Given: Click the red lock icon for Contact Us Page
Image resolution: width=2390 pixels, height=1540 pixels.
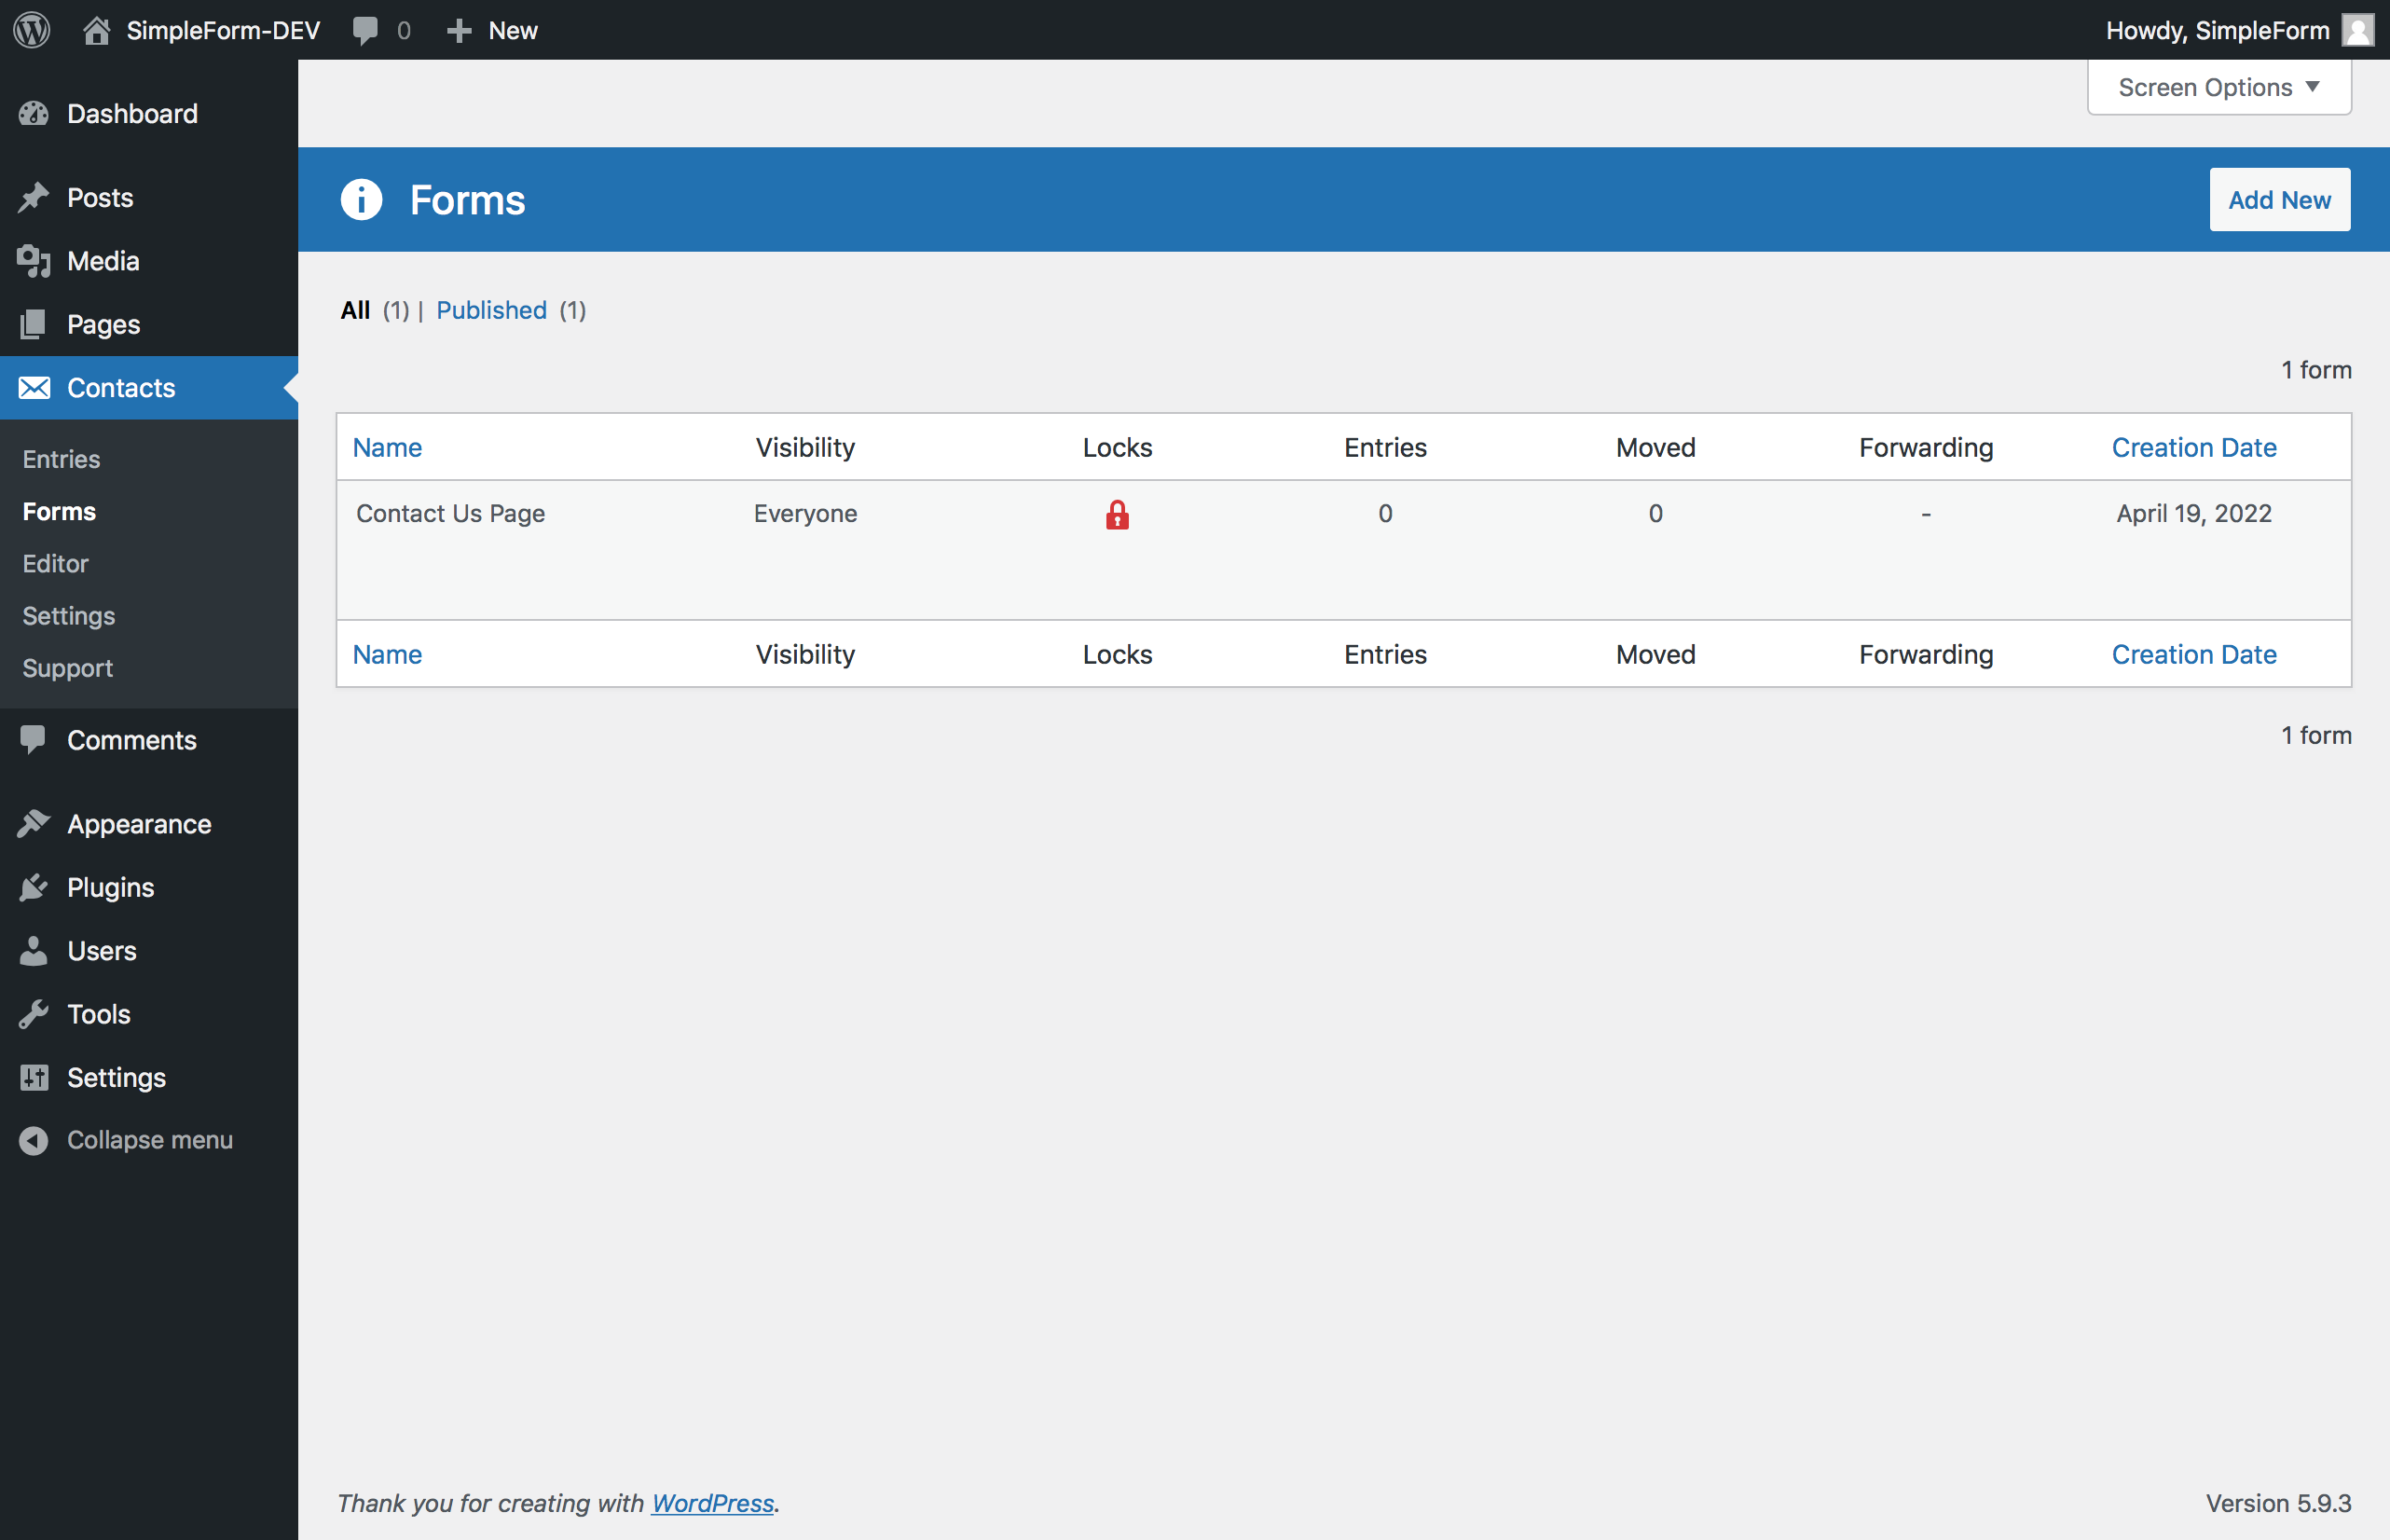Looking at the screenshot, I should pyautogui.click(x=1117, y=514).
